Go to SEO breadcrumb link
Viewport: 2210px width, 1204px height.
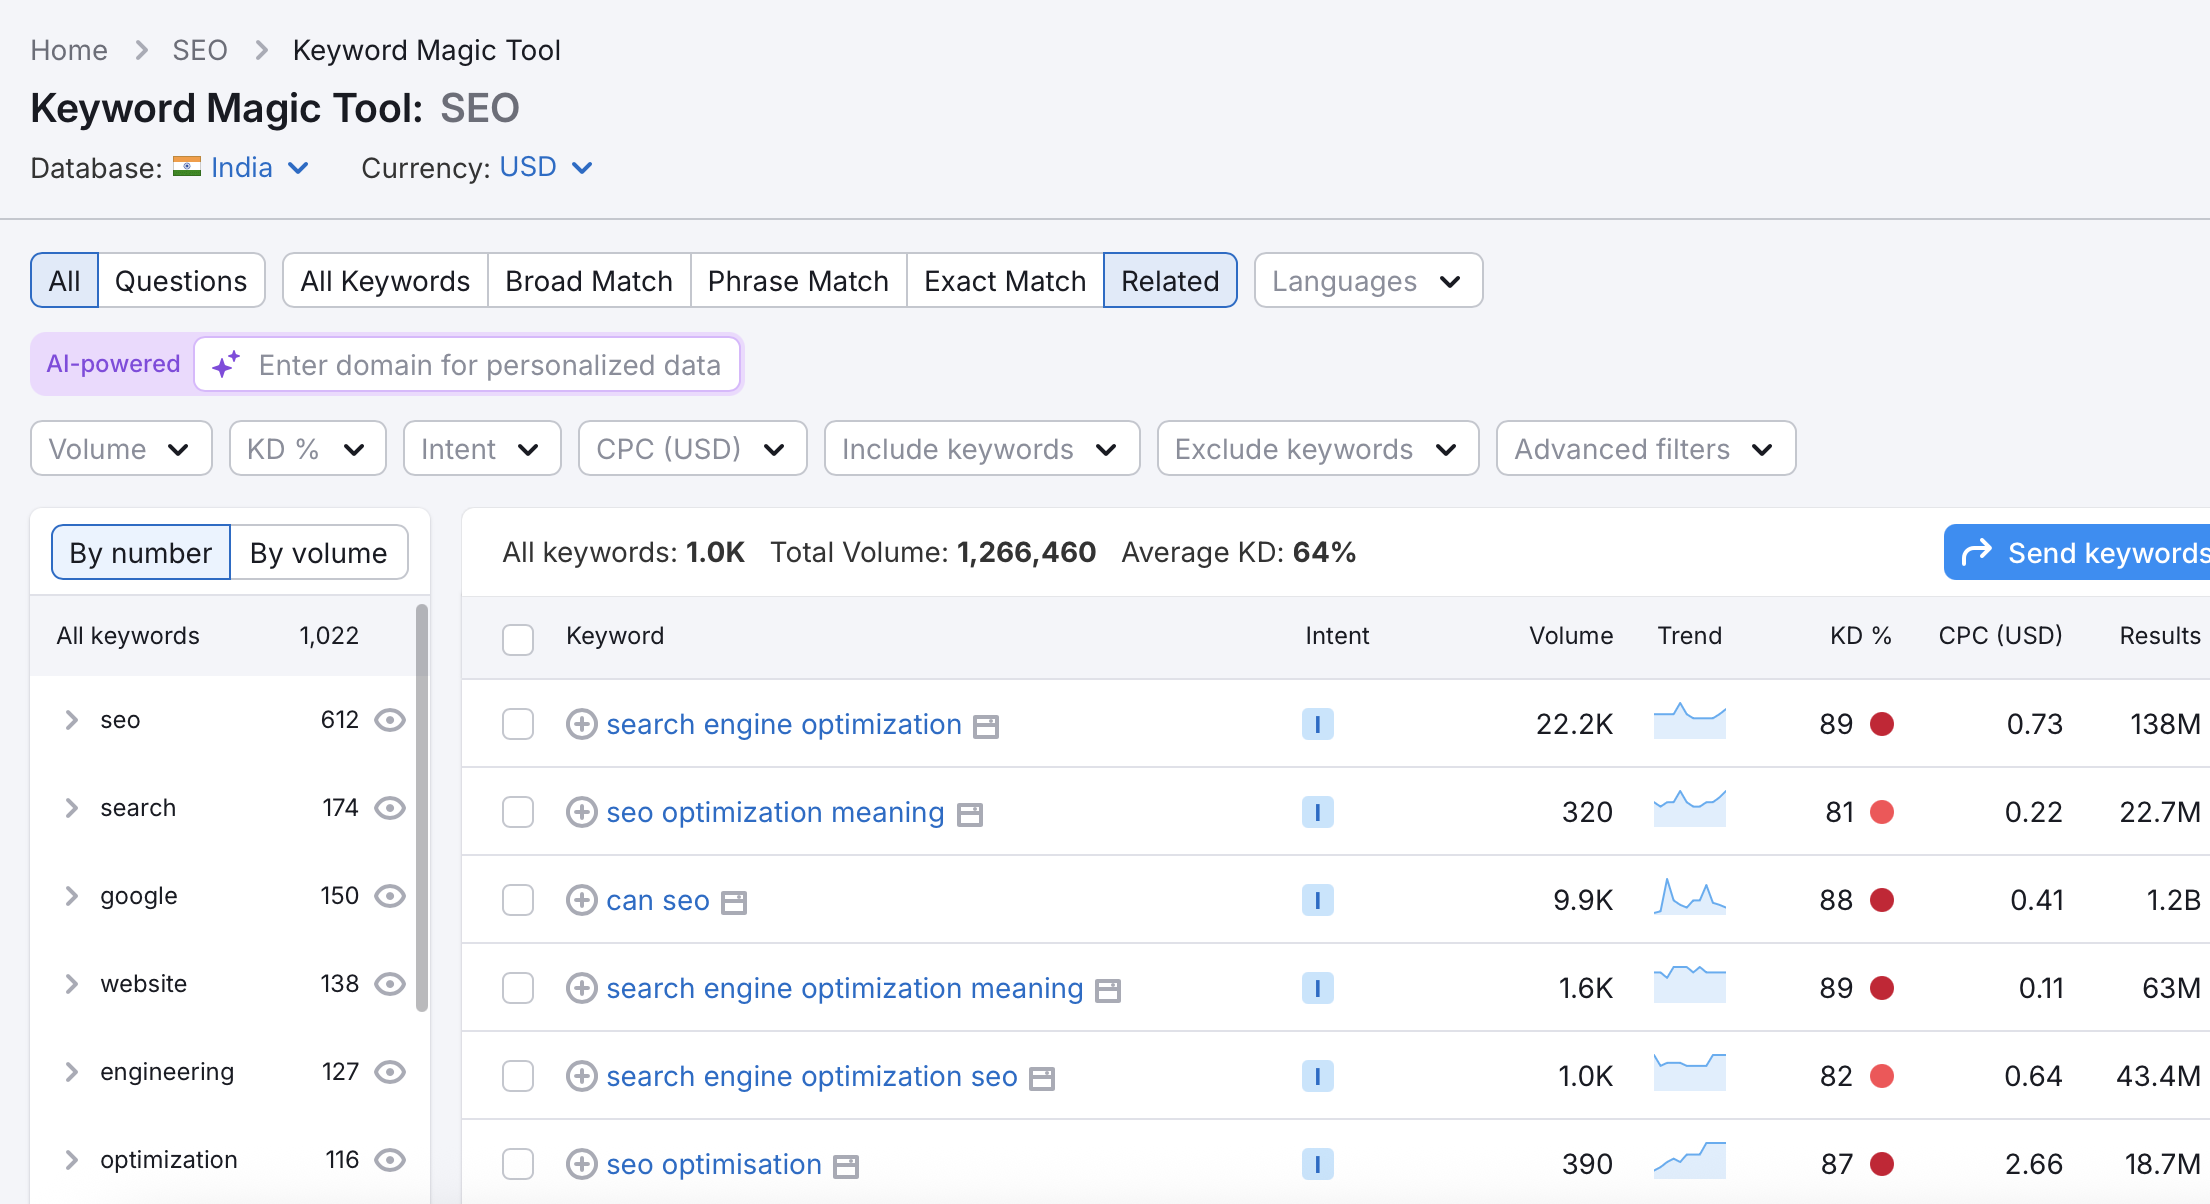(x=200, y=50)
